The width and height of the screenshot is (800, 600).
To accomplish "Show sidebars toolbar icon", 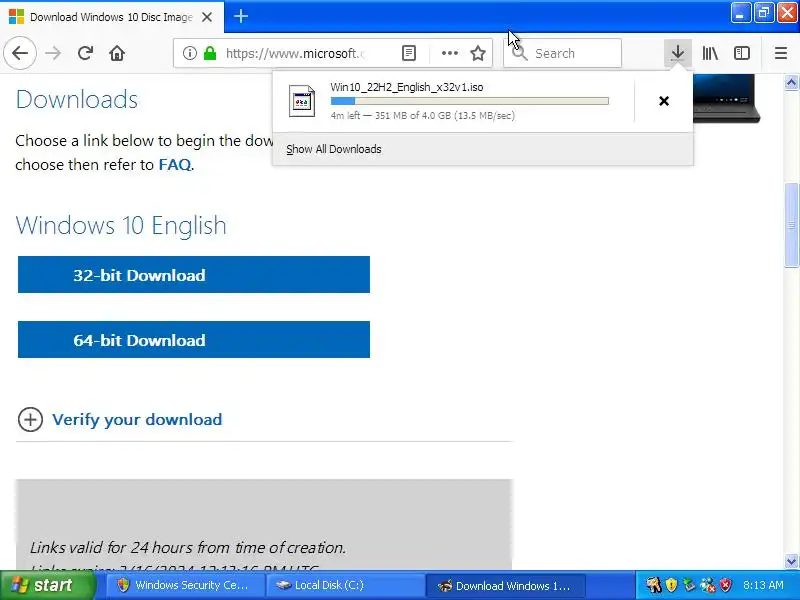I will point(742,53).
